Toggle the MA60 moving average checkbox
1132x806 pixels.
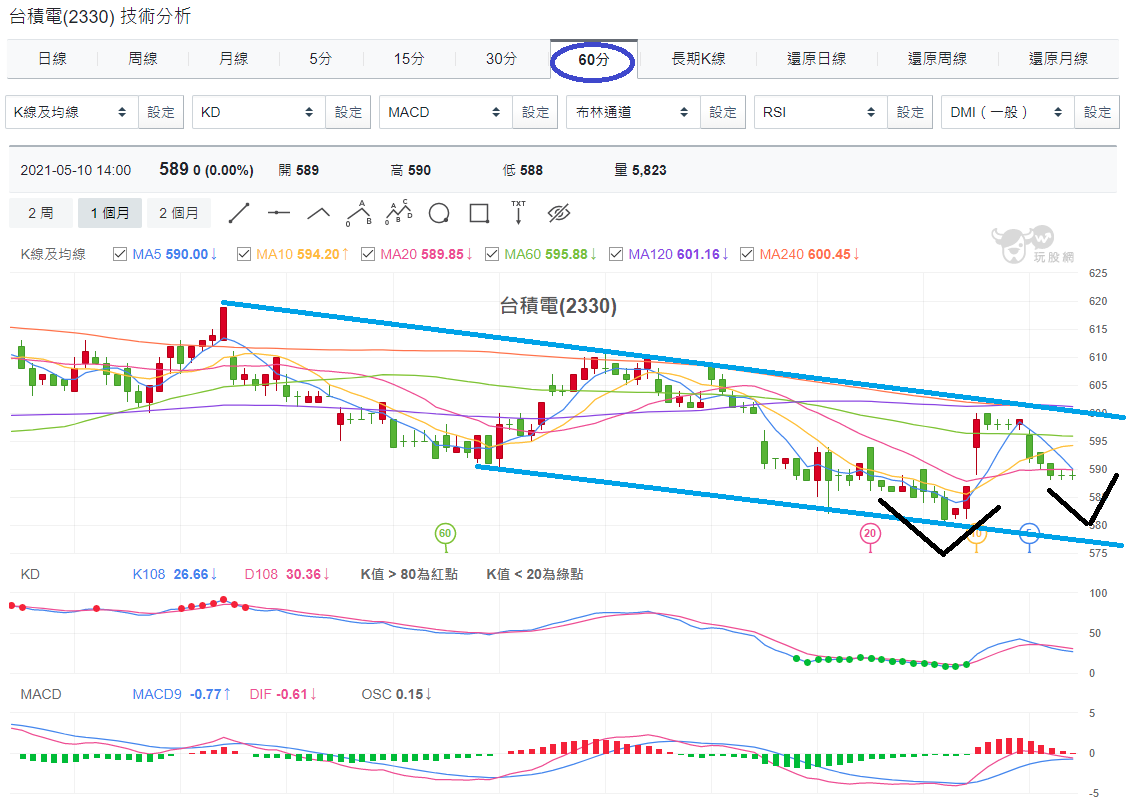(x=492, y=254)
